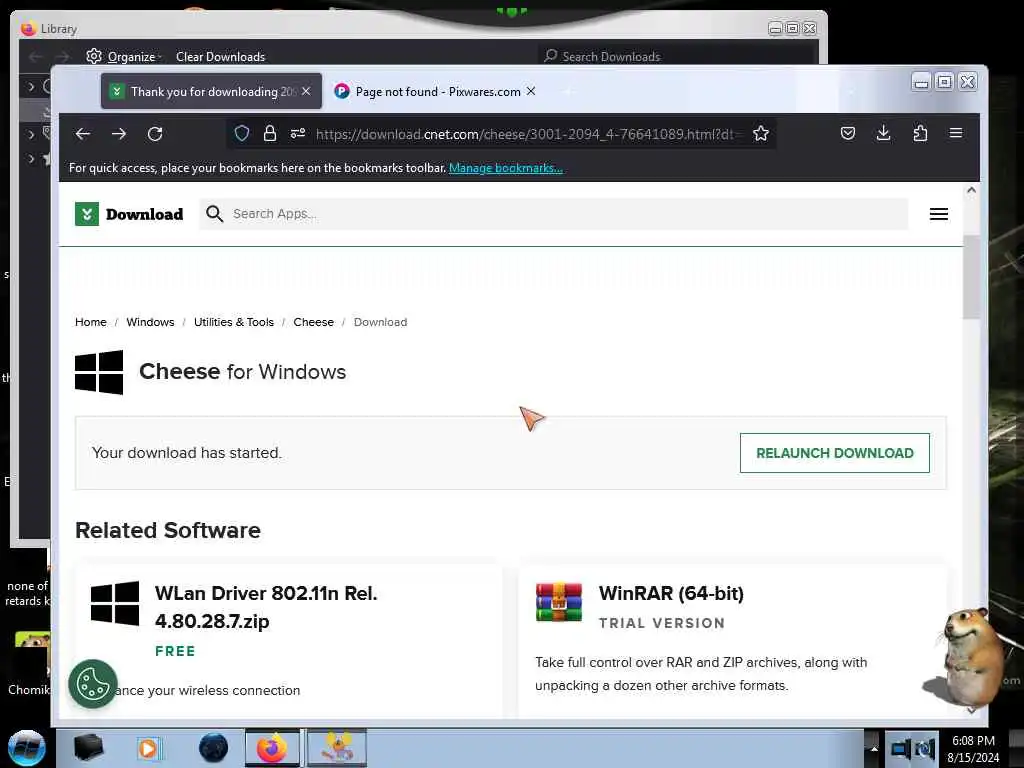This screenshot has height=768, width=1024.
Task: Go to Windows breadcrumb link
Action: click(x=150, y=322)
